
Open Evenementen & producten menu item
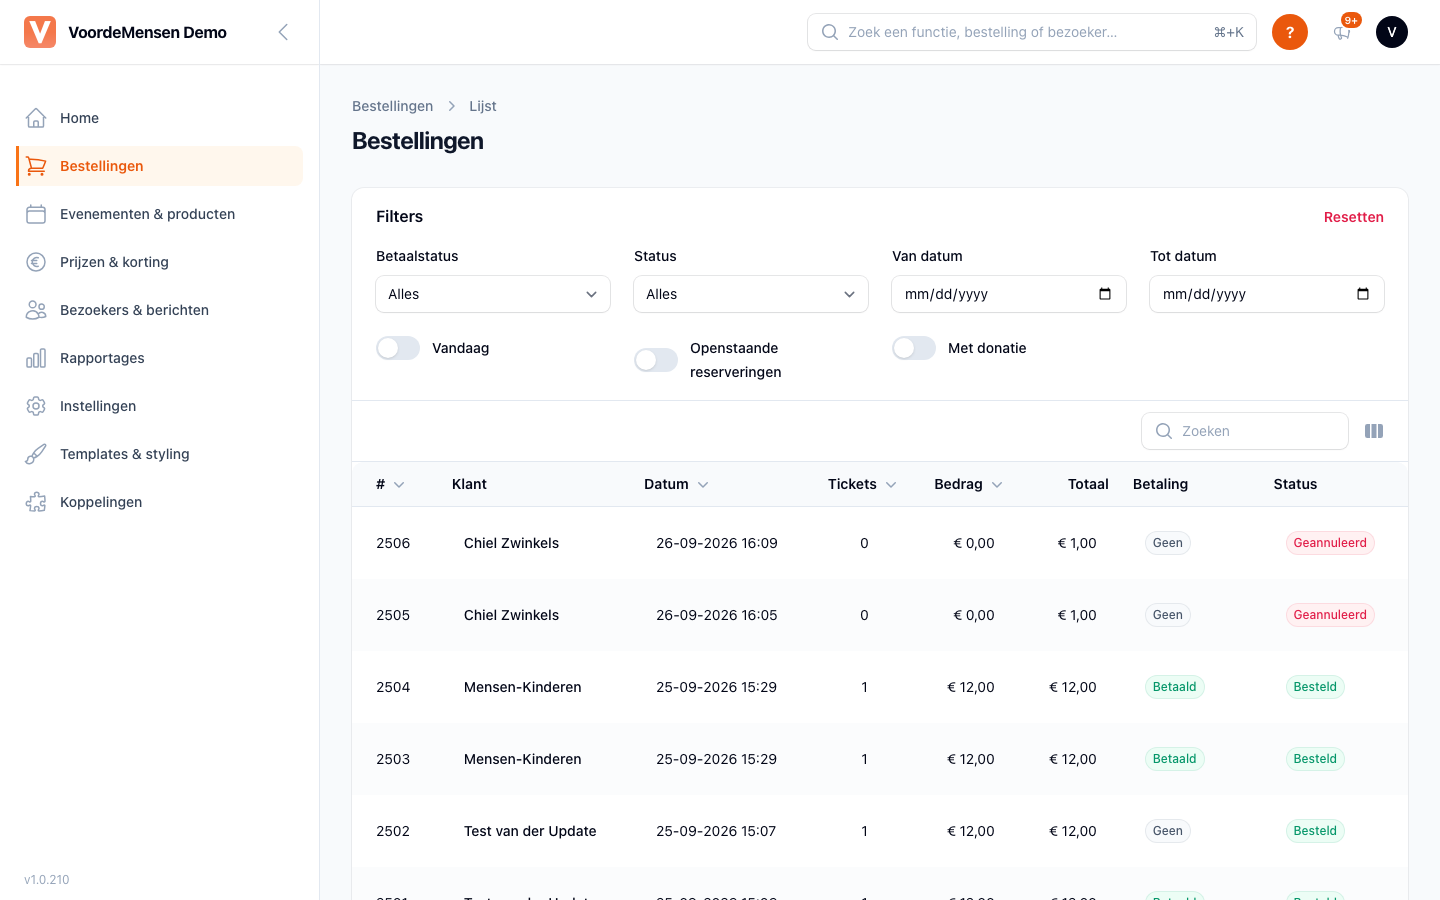pyautogui.click(x=160, y=214)
